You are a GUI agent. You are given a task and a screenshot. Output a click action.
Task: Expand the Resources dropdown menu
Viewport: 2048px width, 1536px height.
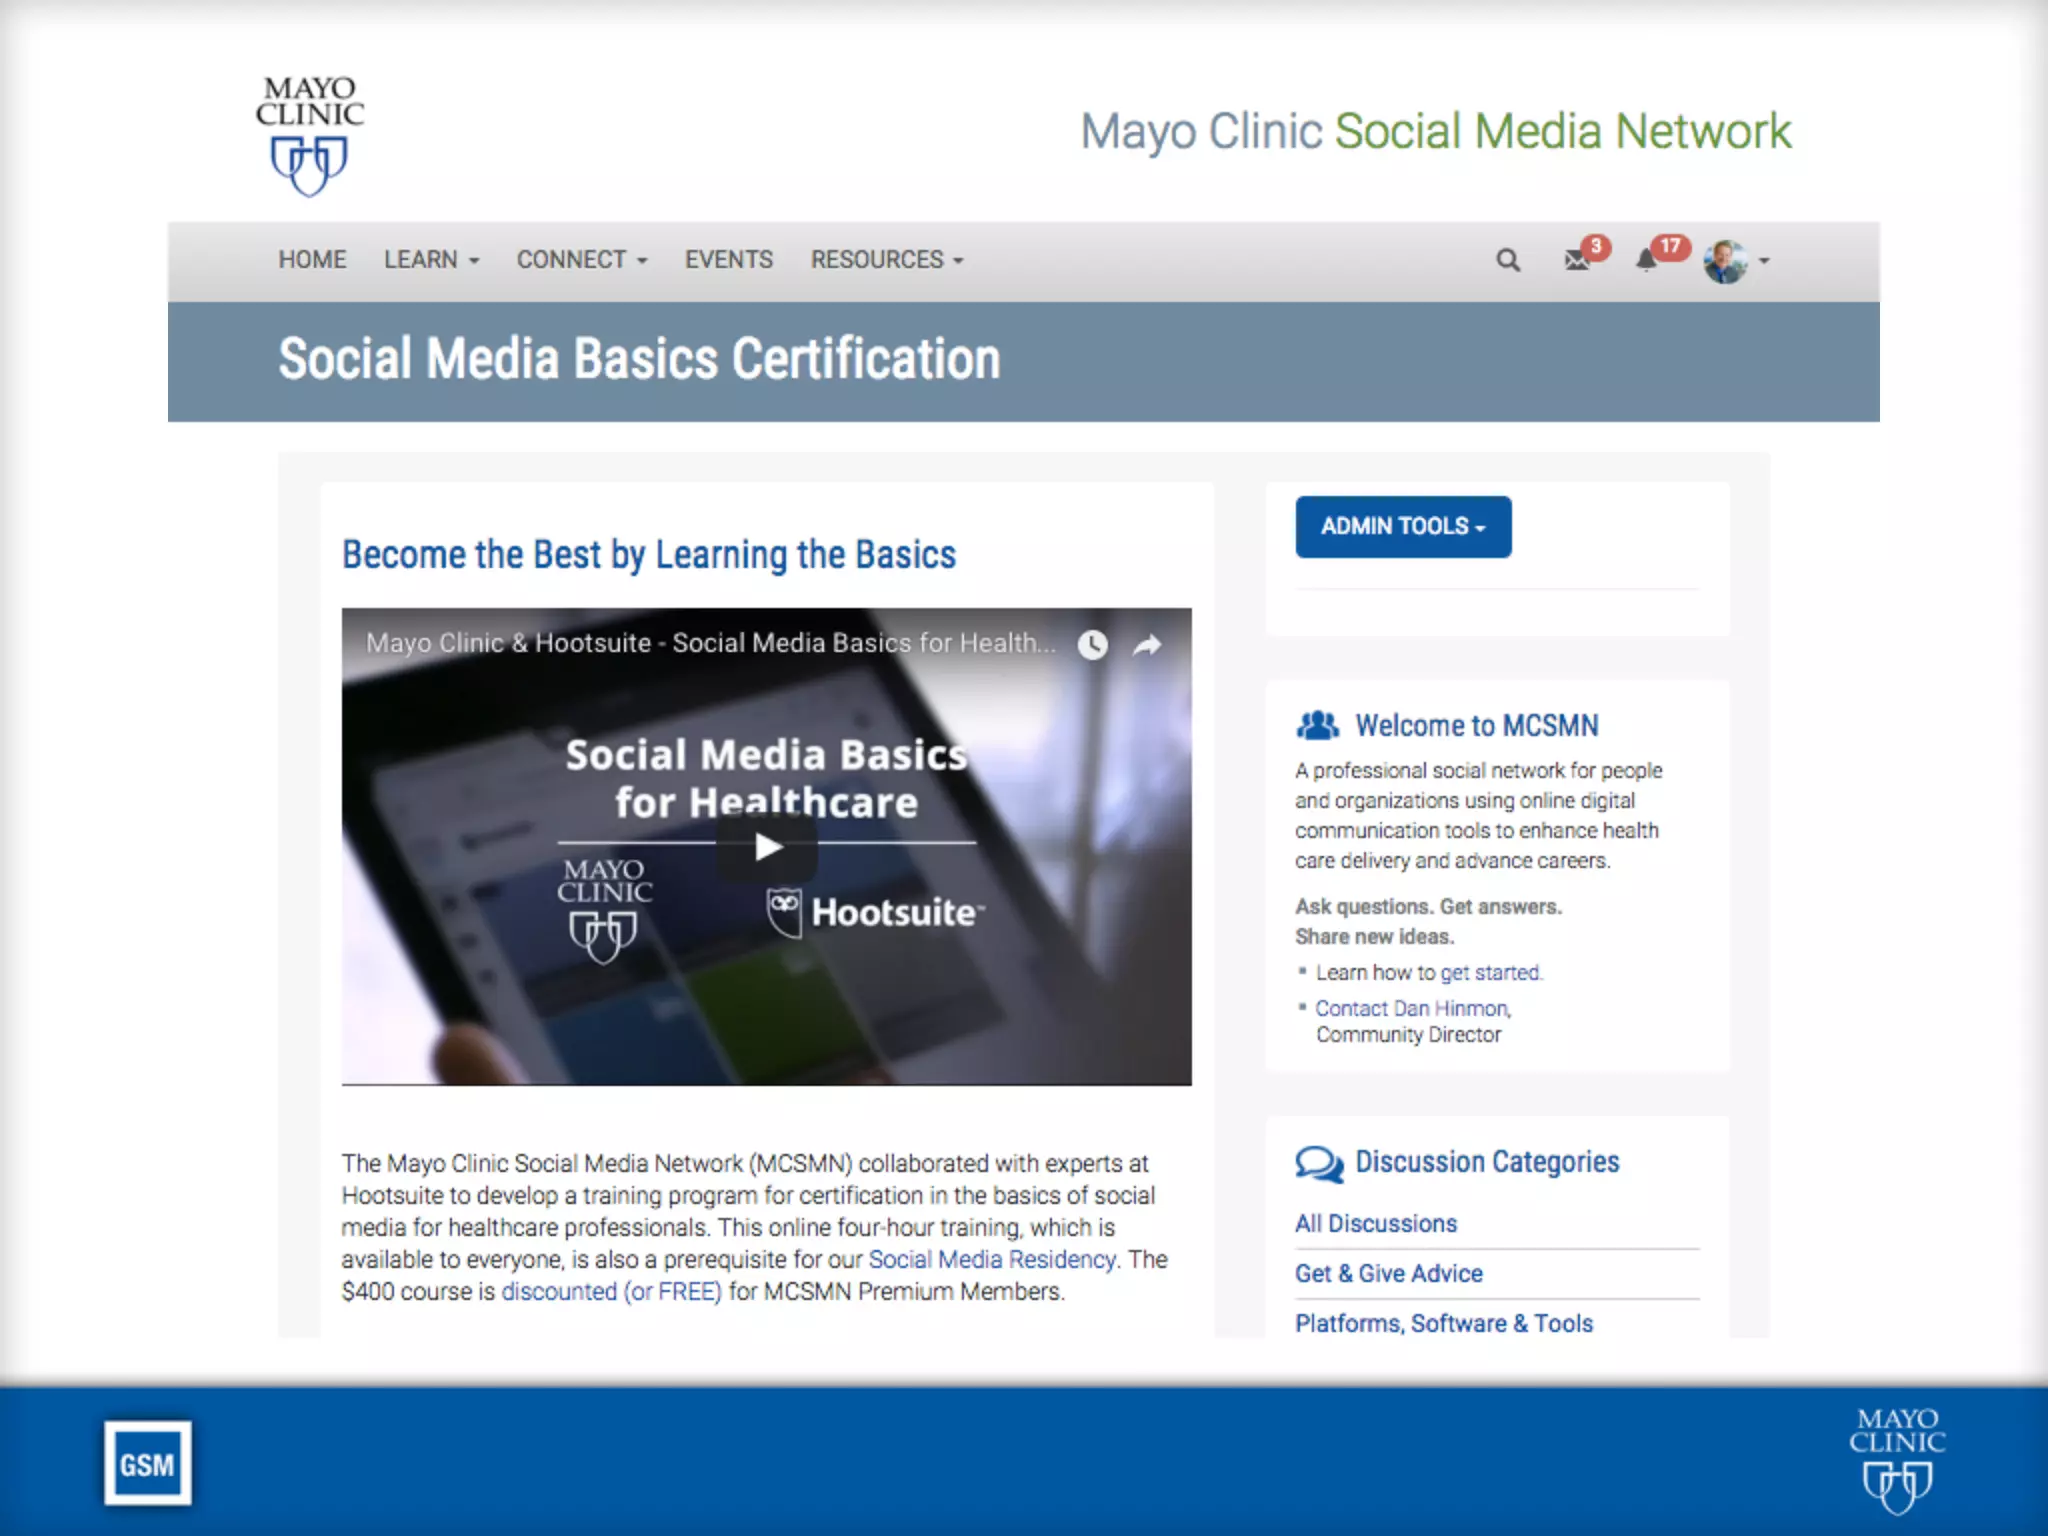(x=886, y=260)
